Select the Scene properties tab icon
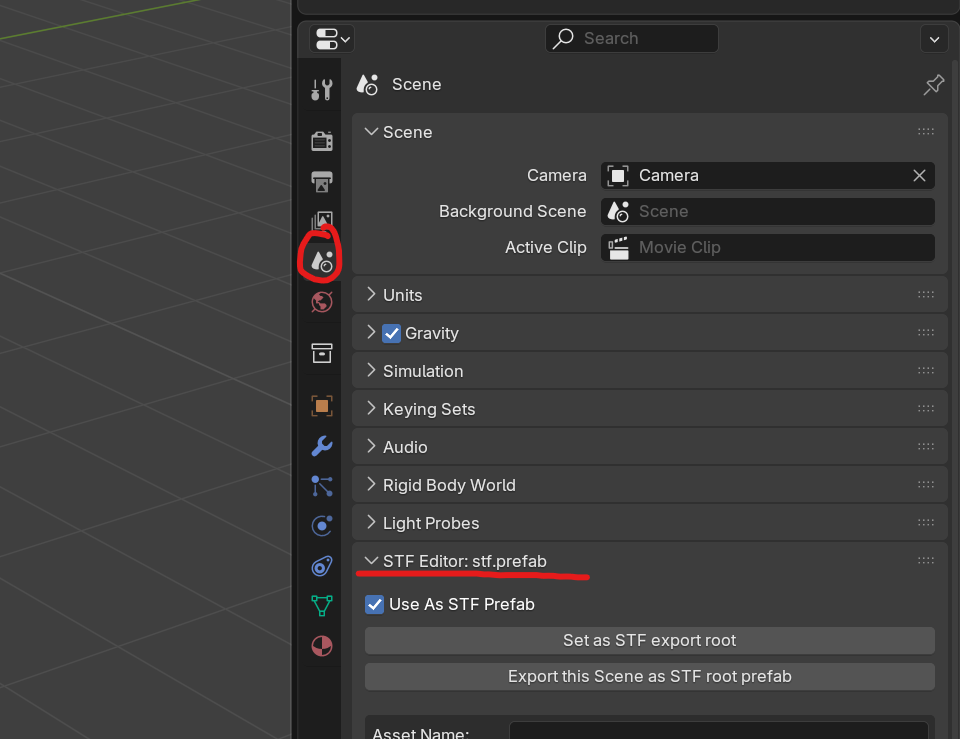Image resolution: width=960 pixels, height=739 pixels. (321, 261)
